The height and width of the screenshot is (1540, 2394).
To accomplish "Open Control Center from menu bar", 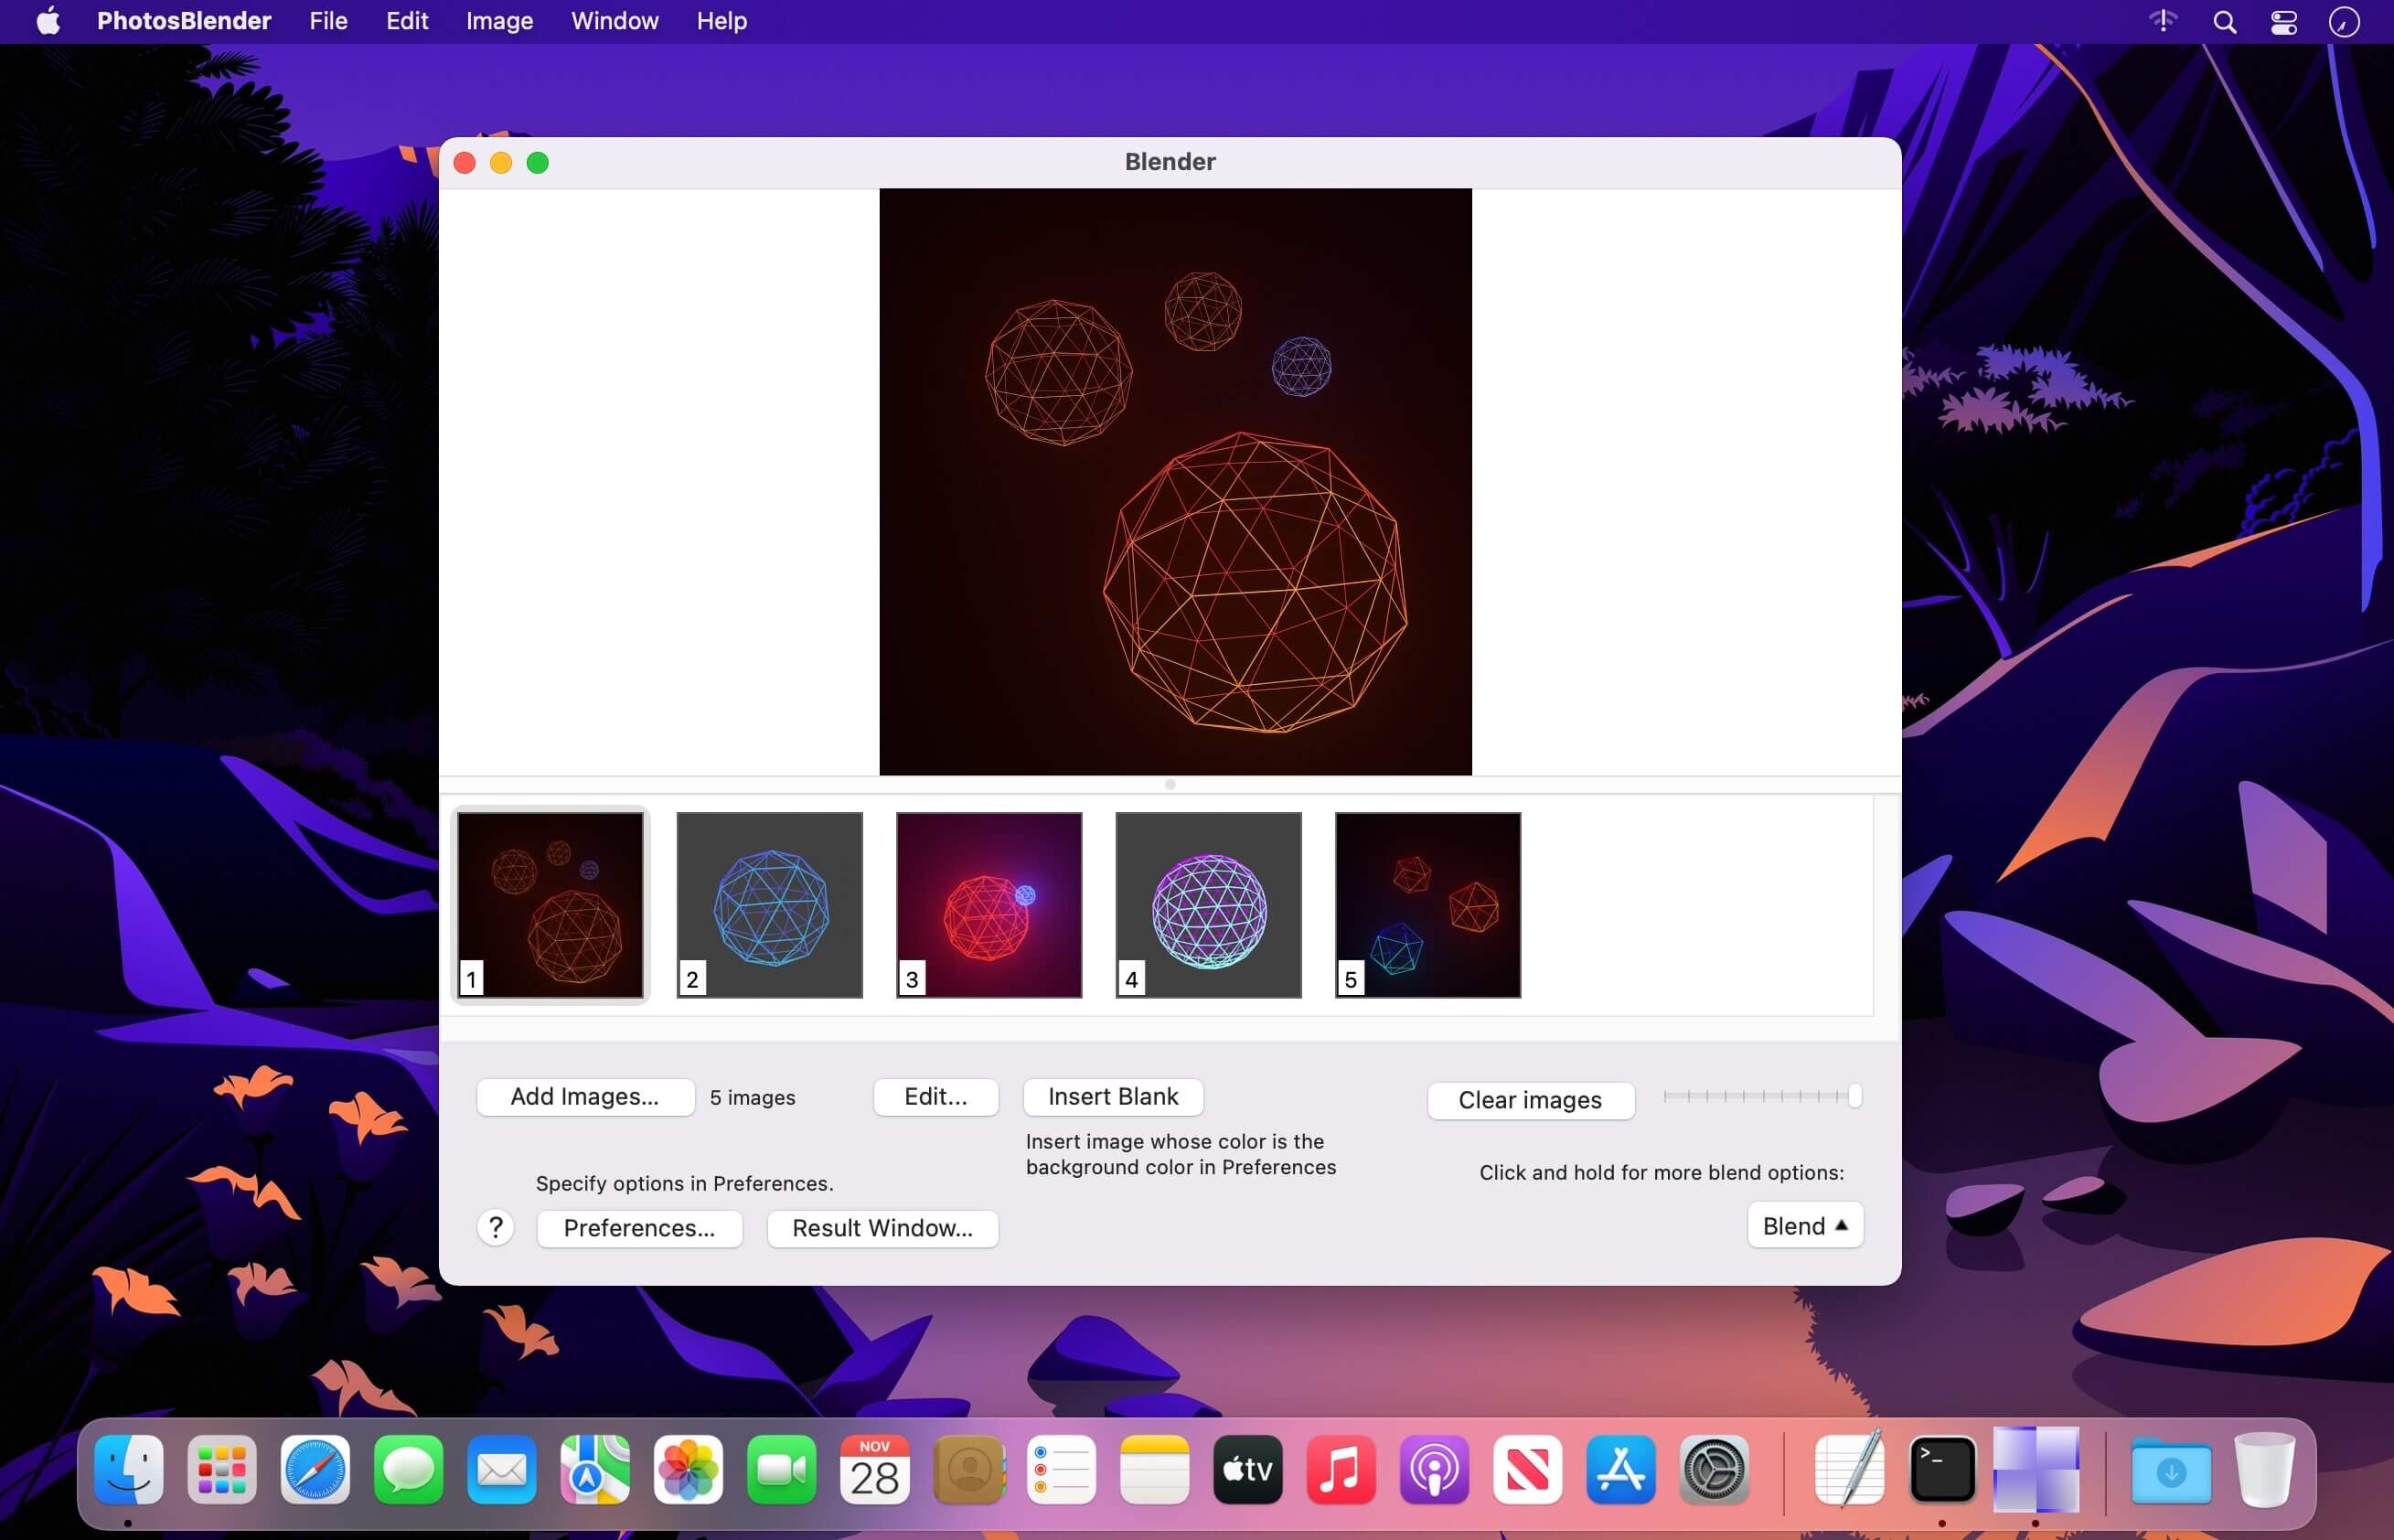I will pos(2284,22).
